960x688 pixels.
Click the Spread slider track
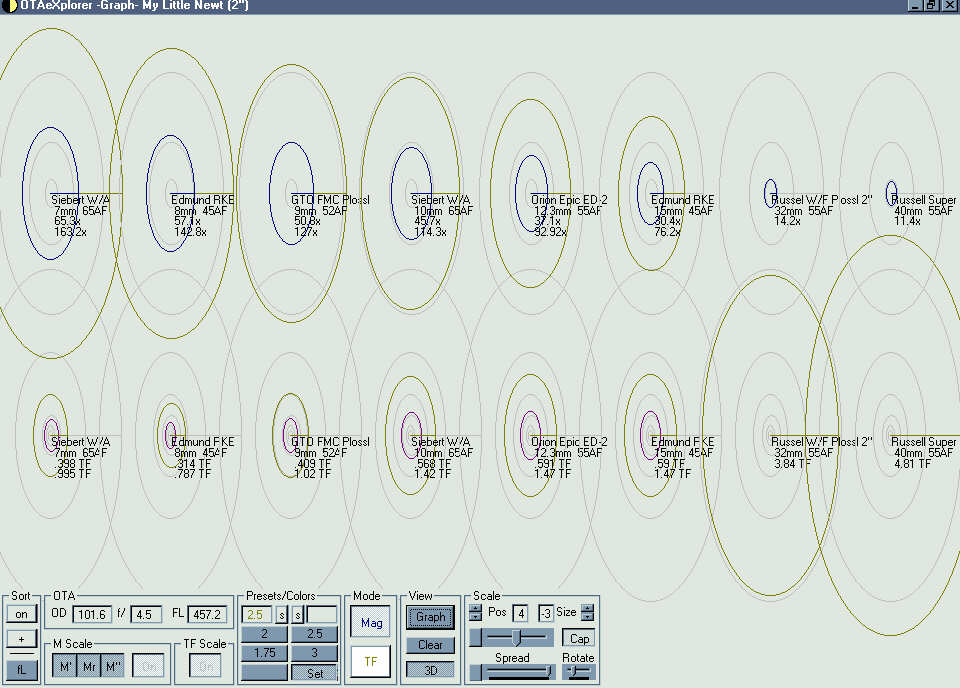[x=512, y=673]
